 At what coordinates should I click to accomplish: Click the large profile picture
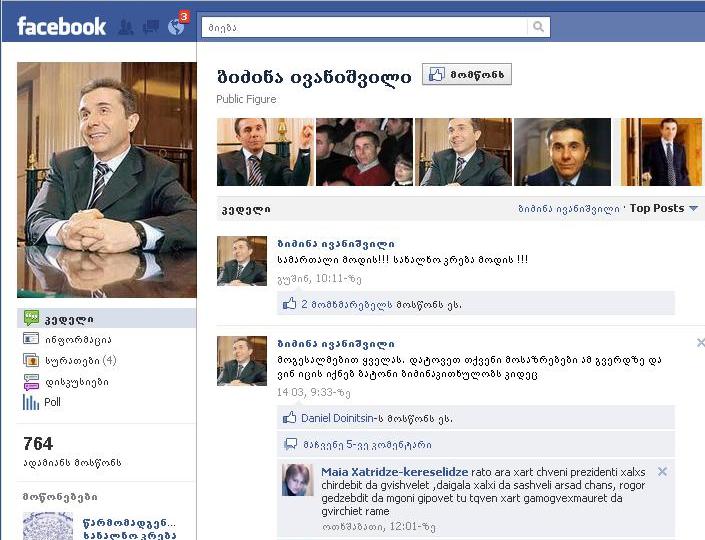pos(107,180)
